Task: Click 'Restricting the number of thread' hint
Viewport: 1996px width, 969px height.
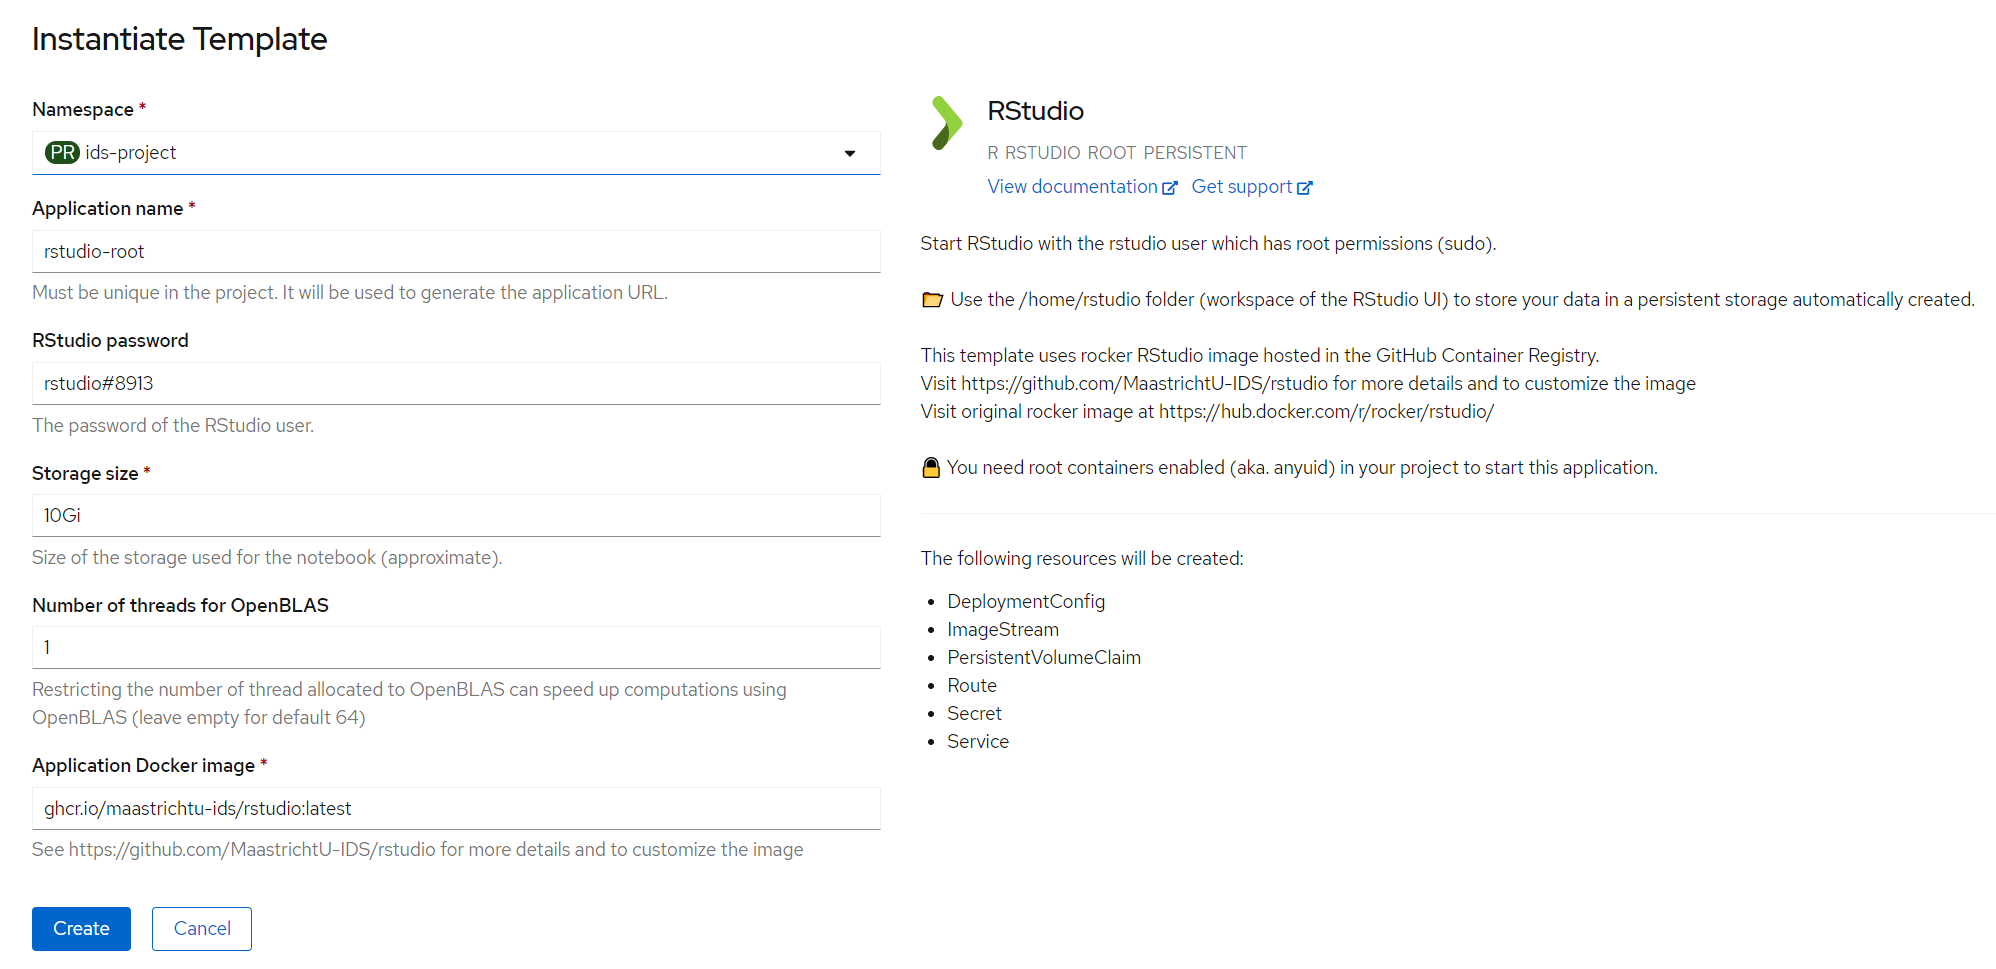Action: pos(409,704)
